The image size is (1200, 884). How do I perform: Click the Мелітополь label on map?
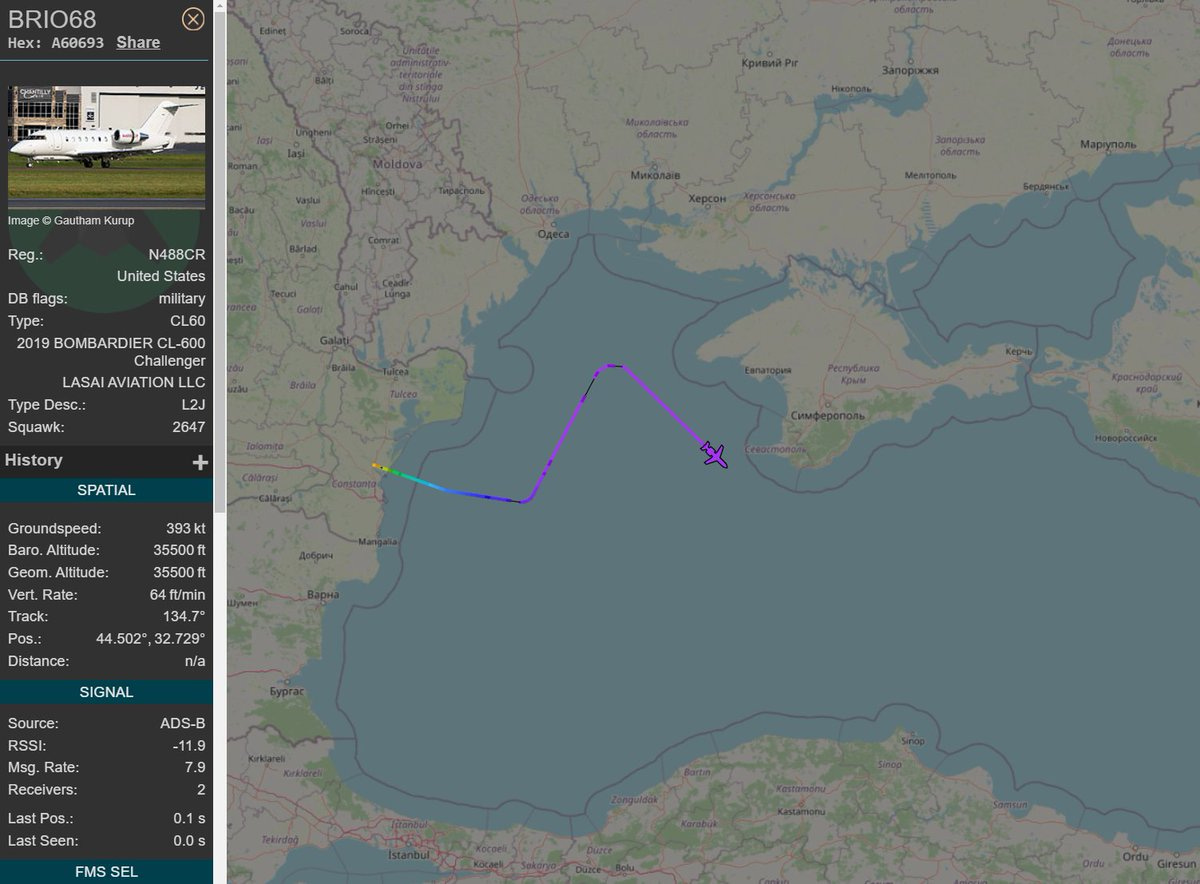pyautogui.click(x=930, y=174)
